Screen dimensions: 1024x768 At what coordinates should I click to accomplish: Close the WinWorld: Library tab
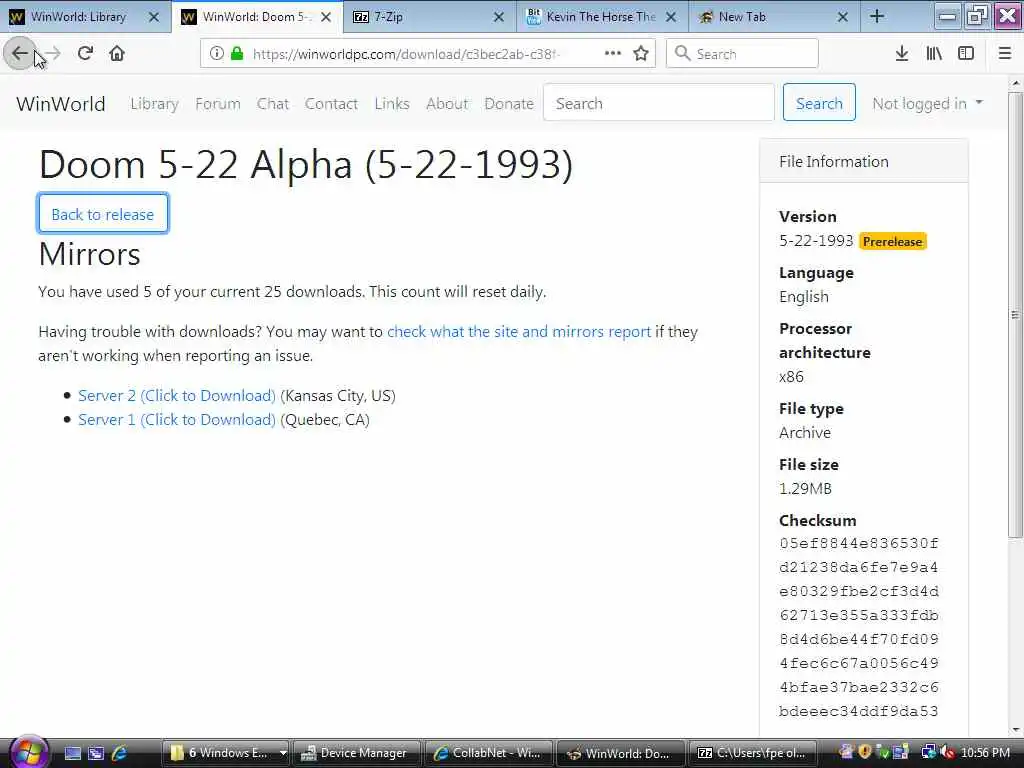pyautogui.click(x=153, y=18)
